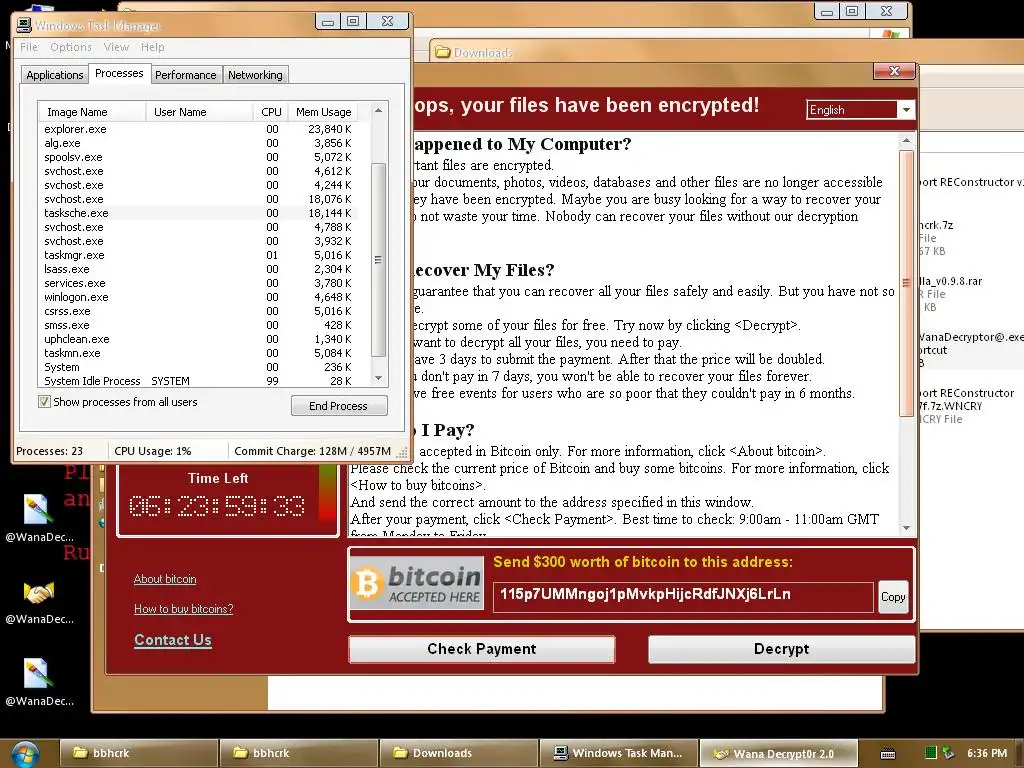Click the green Task Manager CPU tray icon
The height and width of the screenshot is (768, 1024).
[931, 753]
